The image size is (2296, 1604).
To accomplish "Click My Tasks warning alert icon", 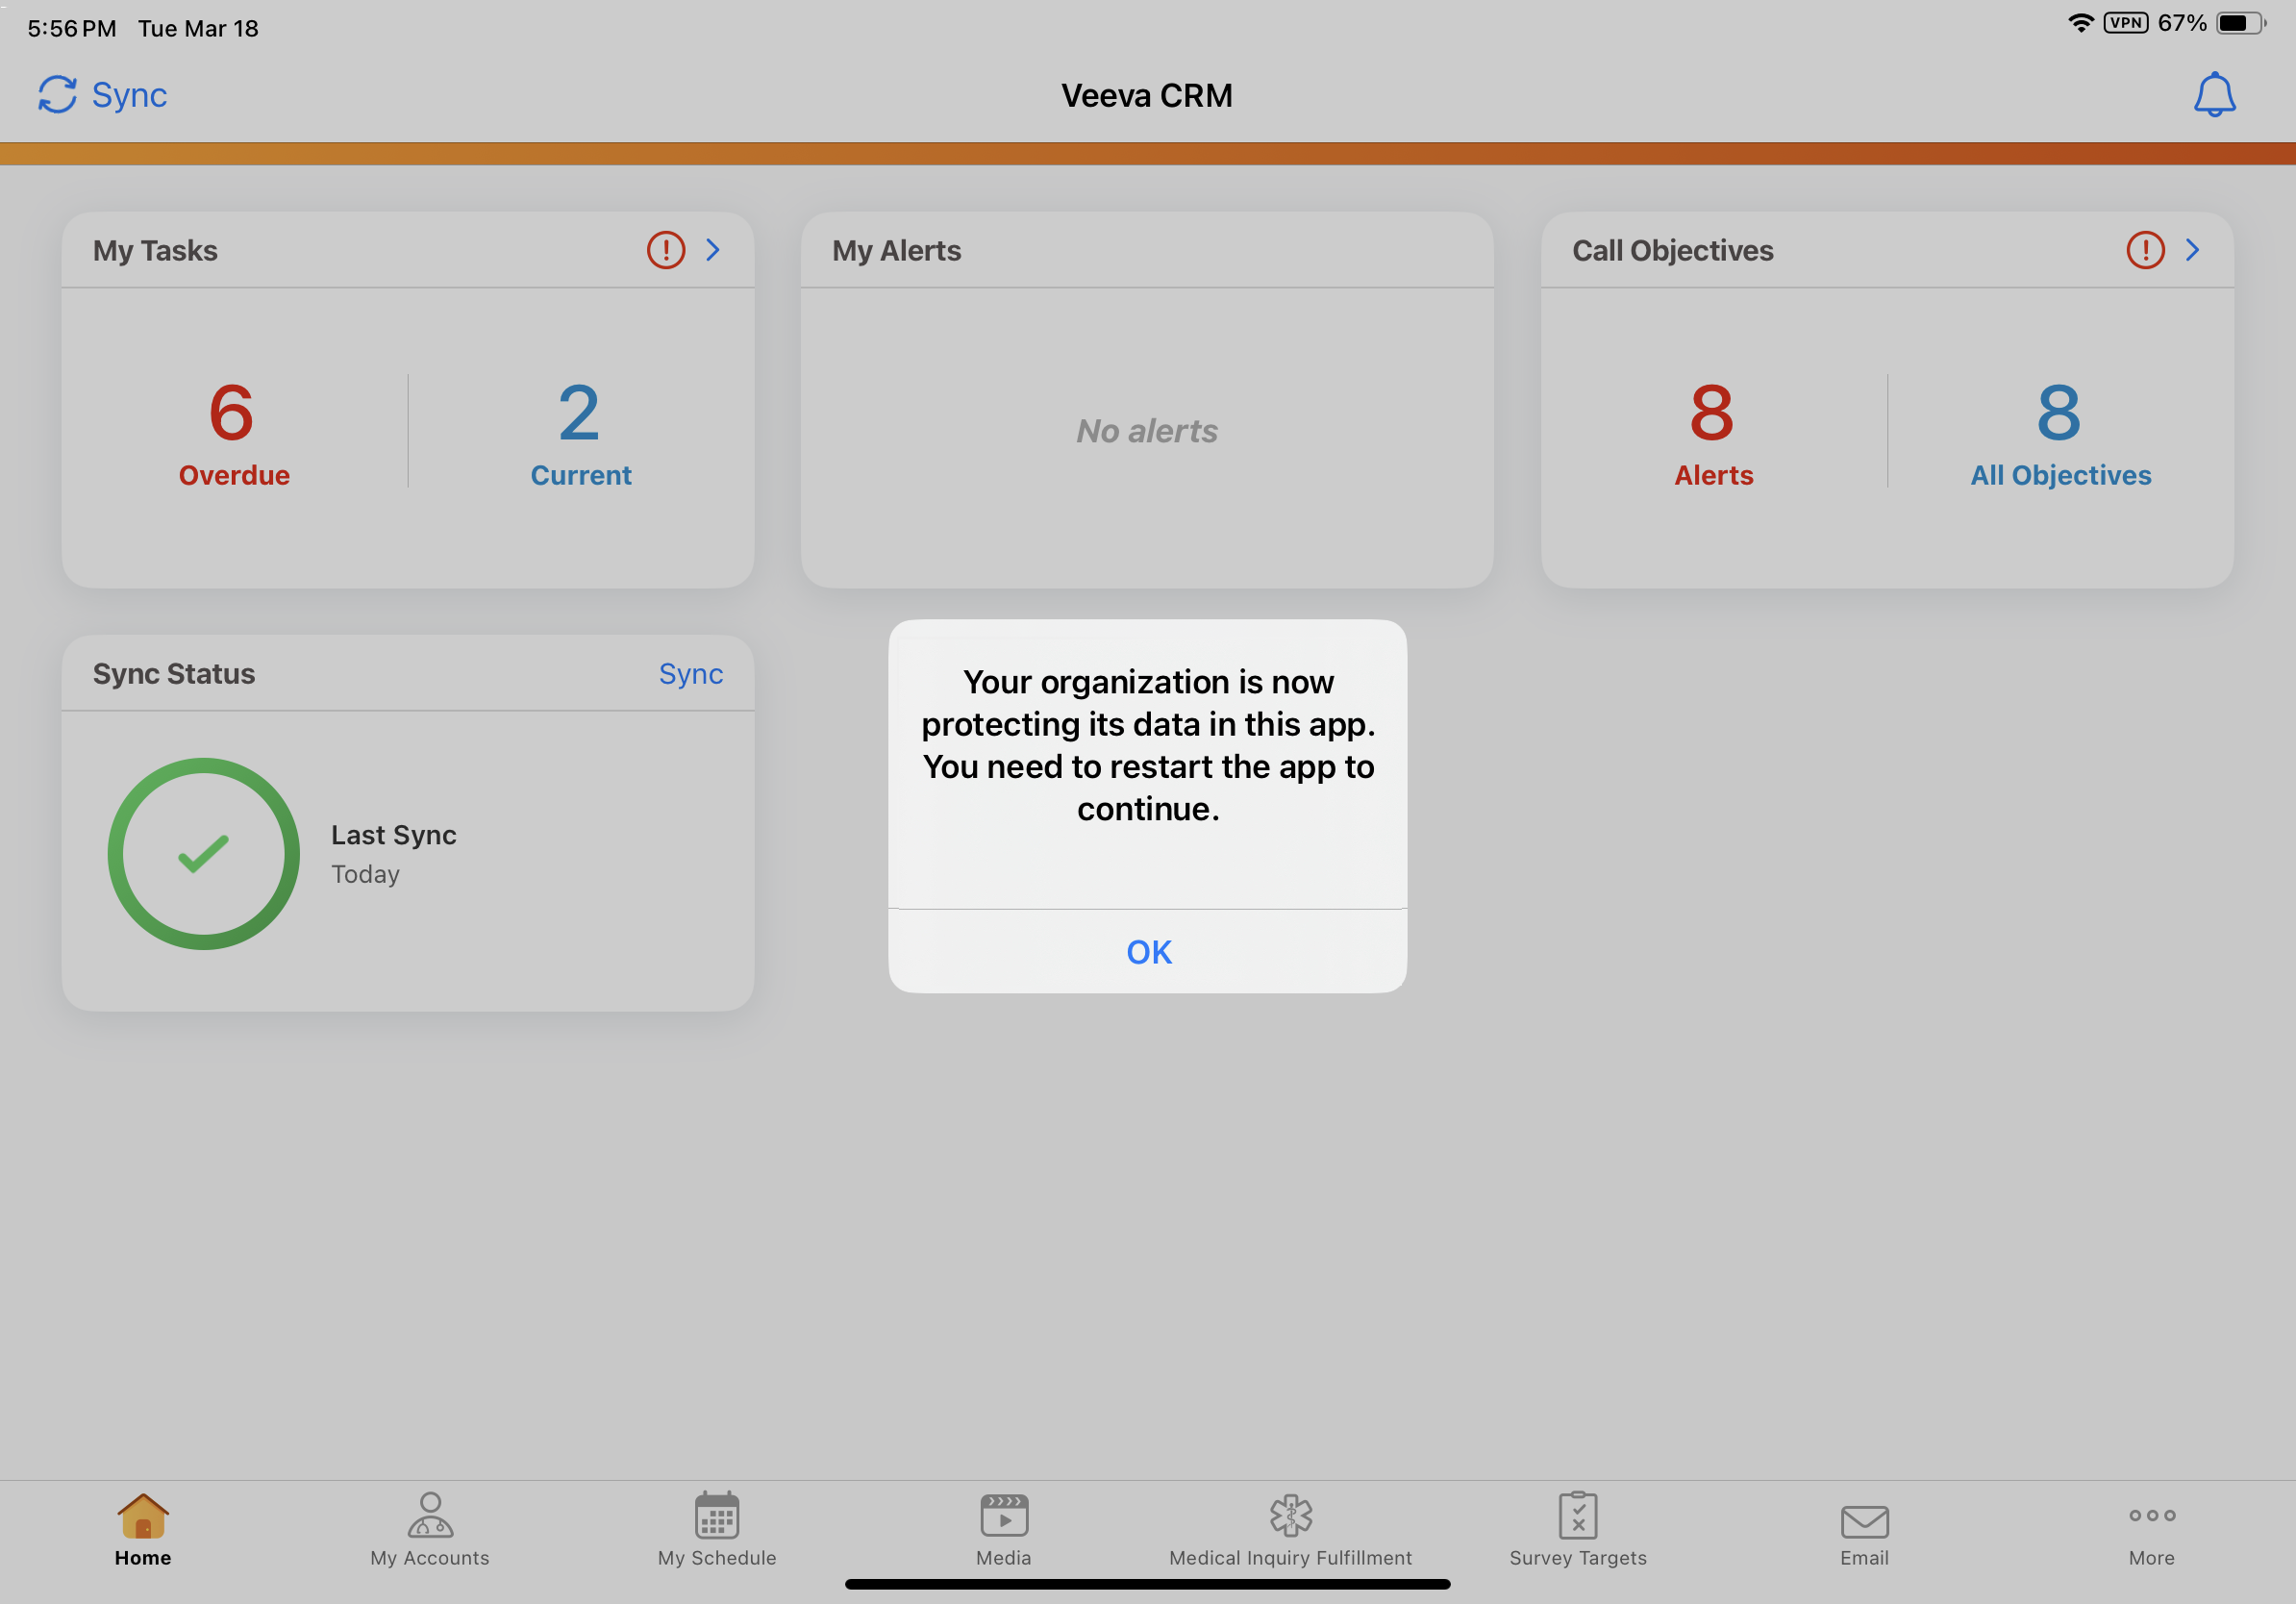I will 666,250.
